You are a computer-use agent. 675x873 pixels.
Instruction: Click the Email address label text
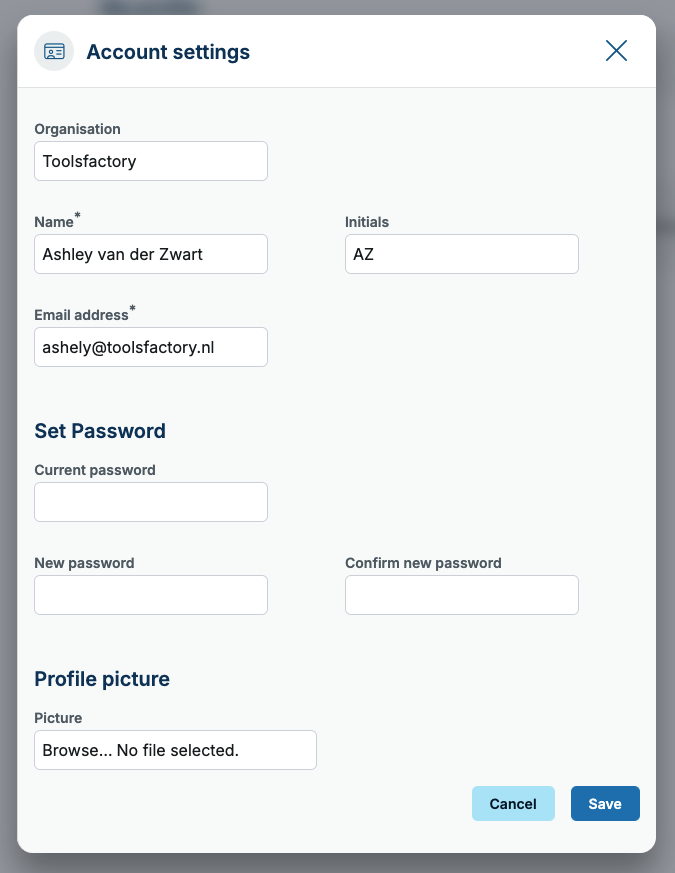click(x=81, y=315)
